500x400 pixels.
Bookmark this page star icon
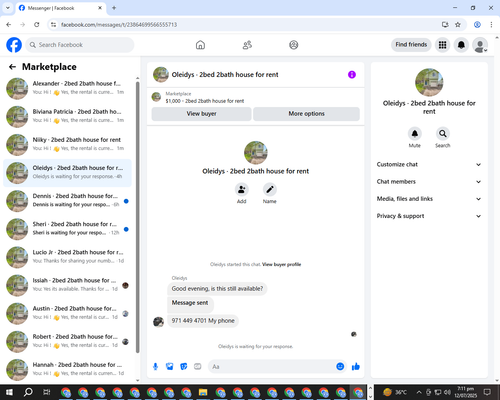[x=458, y=25]
